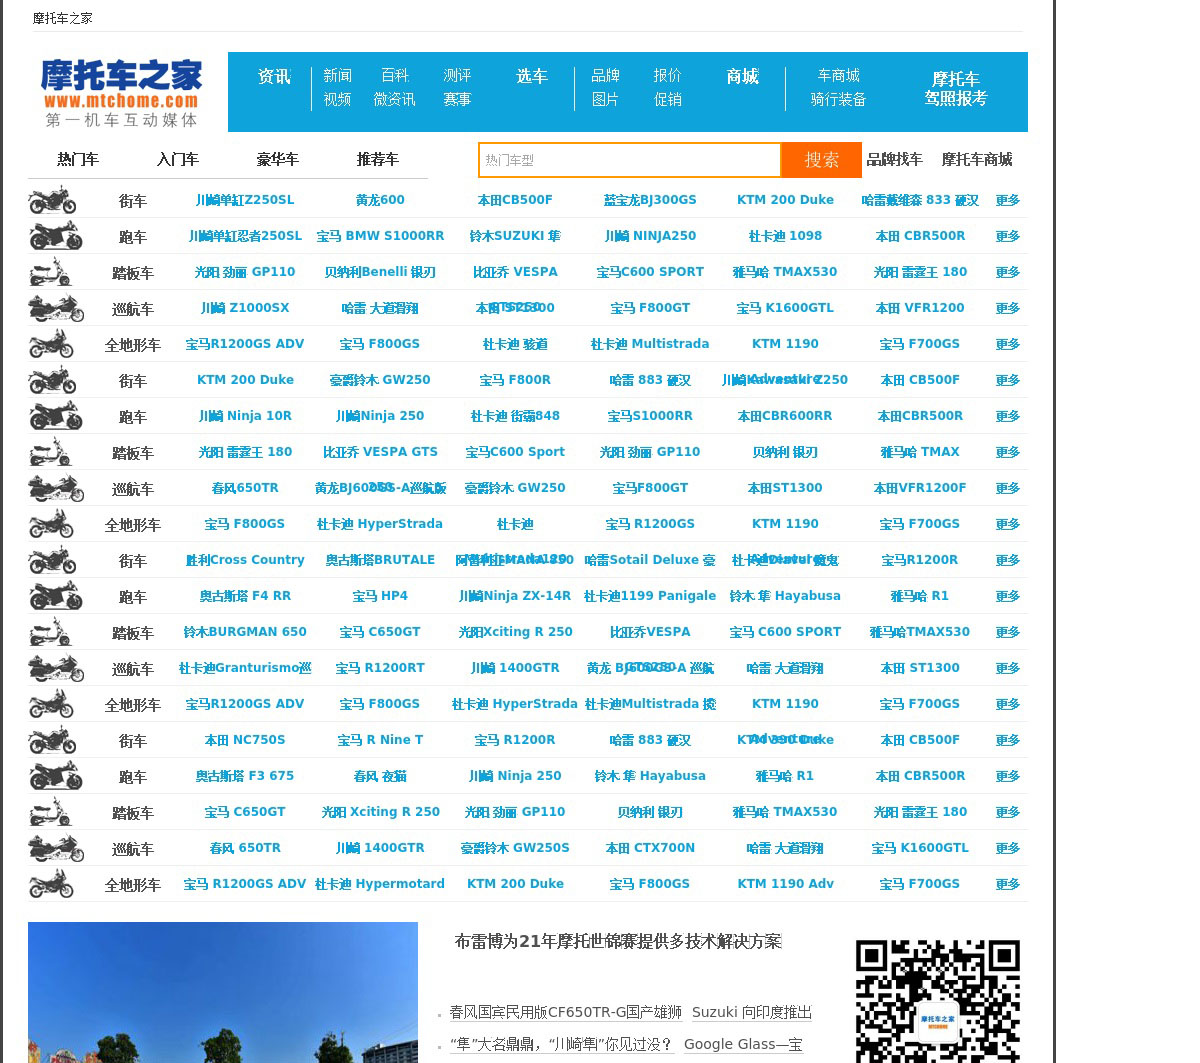Go to 视频 in the navigation bar

(x=337, y=100)
